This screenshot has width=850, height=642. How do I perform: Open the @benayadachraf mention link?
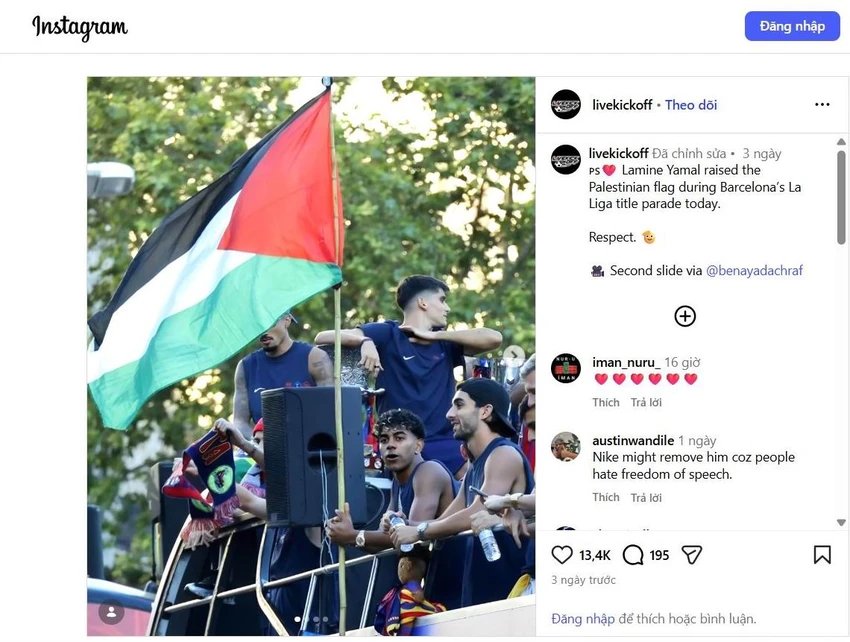754,271
